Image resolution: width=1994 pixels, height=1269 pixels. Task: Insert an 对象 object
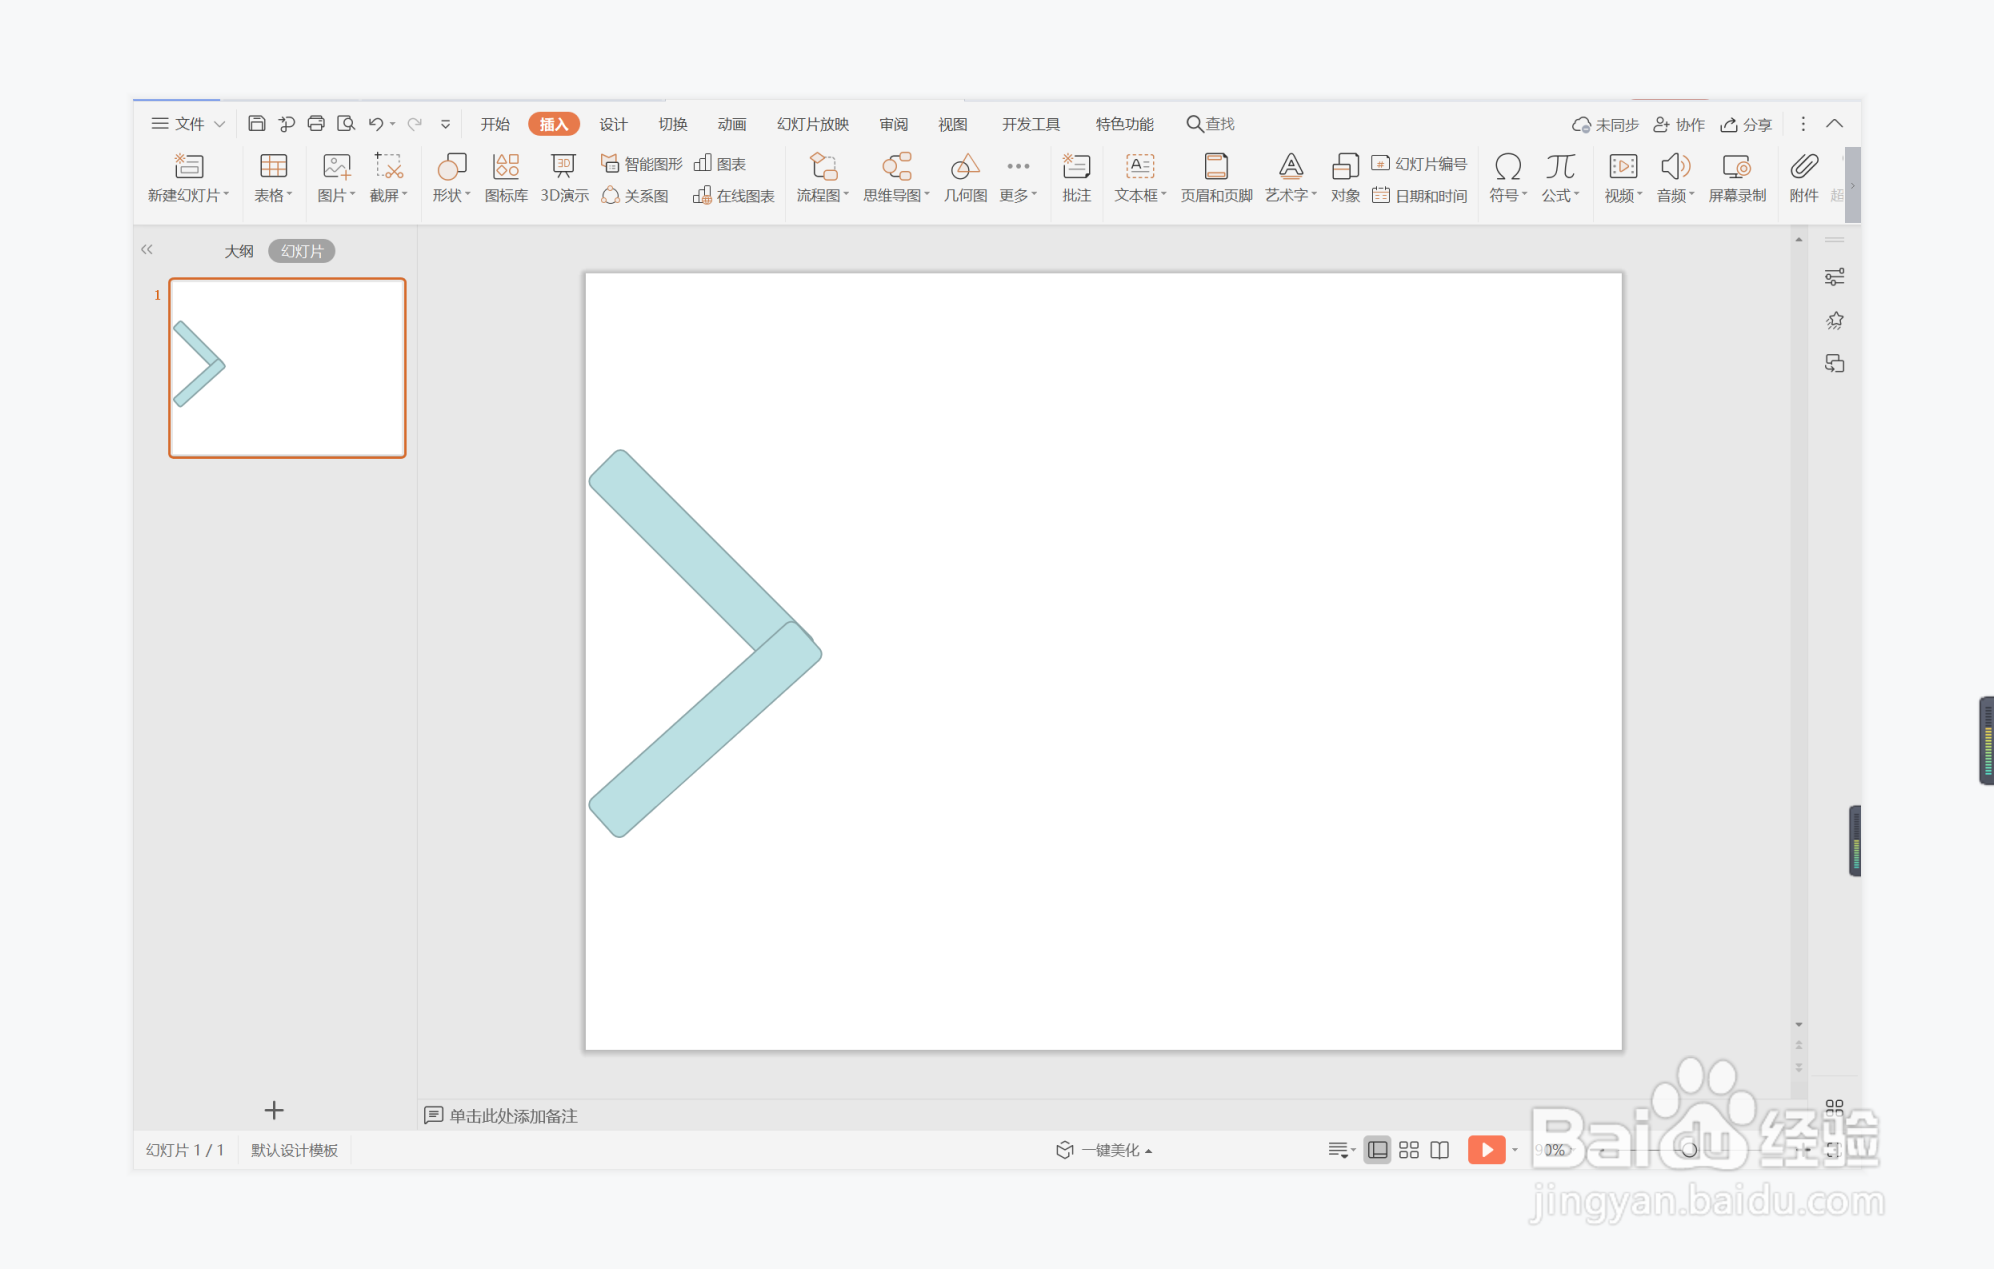click(x=1345, y=177)
